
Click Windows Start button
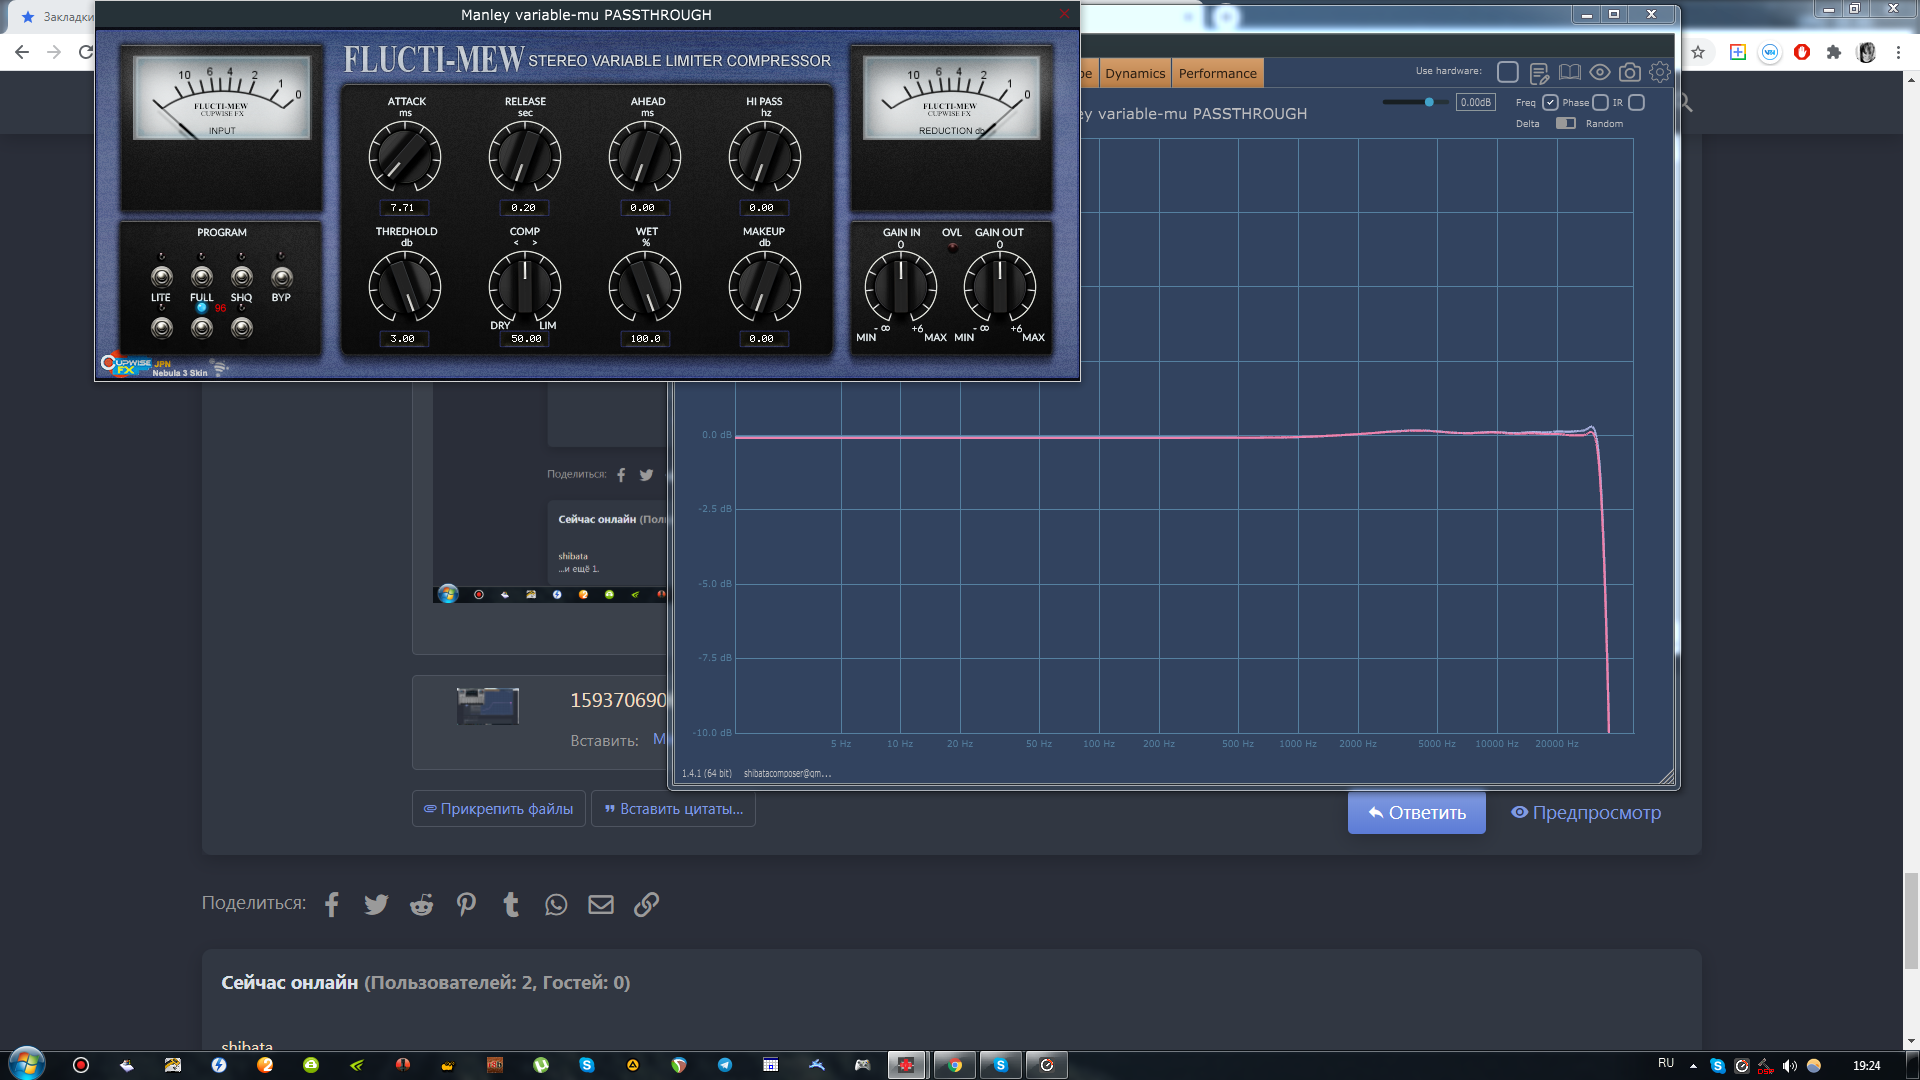click(x=27, y=1064)
